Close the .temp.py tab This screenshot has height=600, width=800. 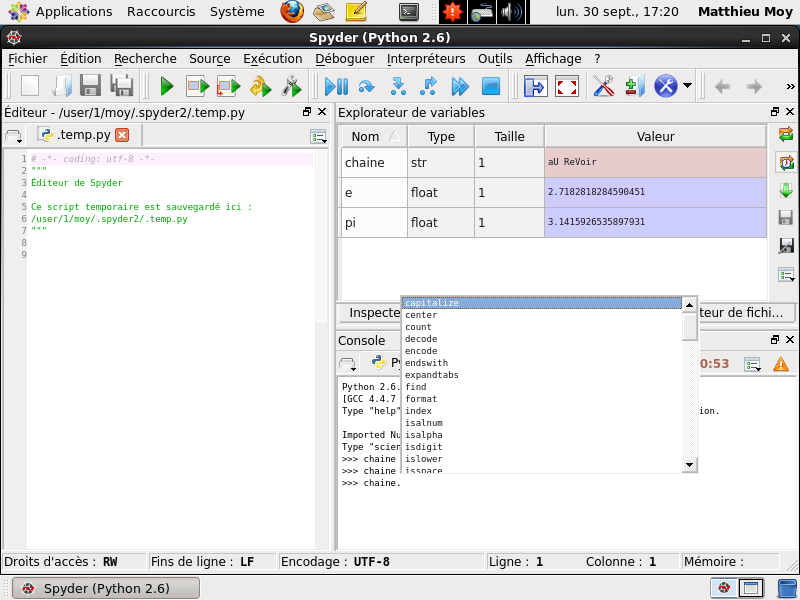click(122, 135)
